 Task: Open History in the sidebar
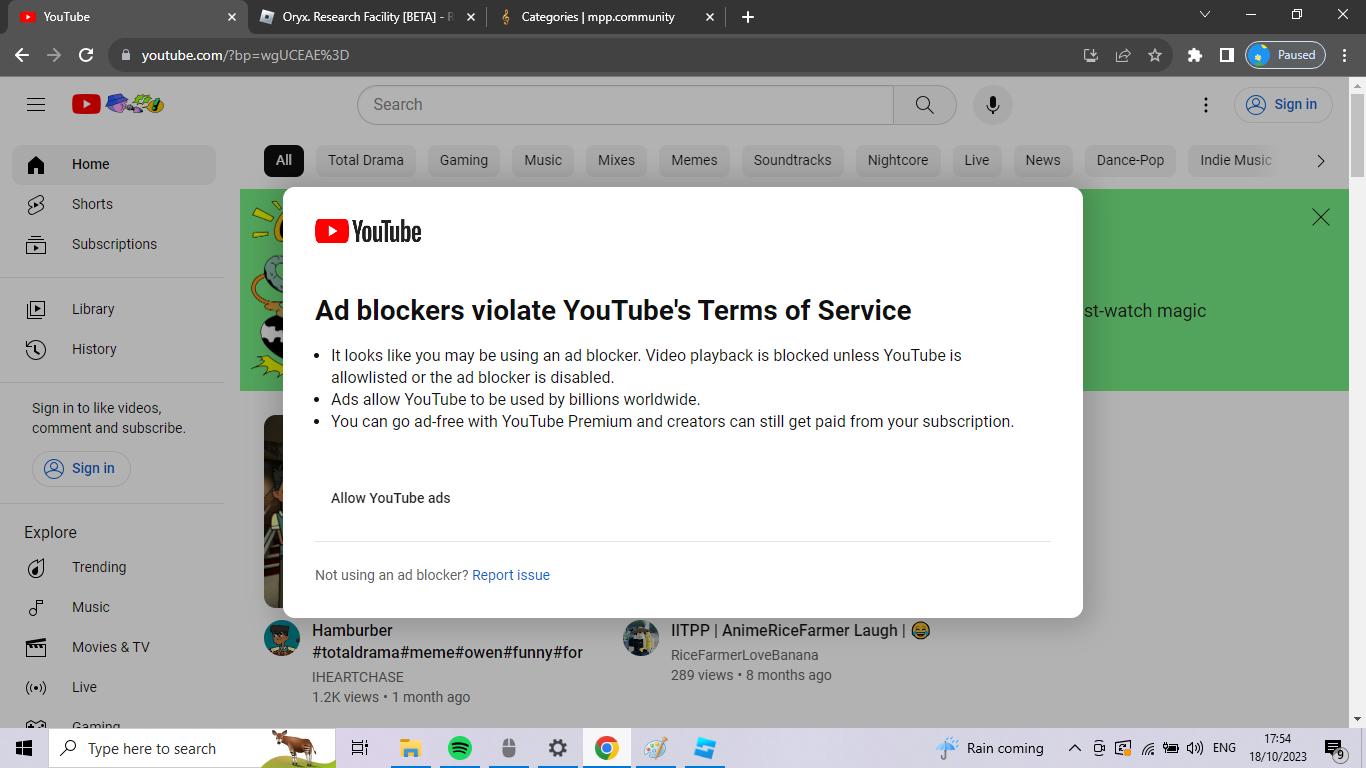114,349
